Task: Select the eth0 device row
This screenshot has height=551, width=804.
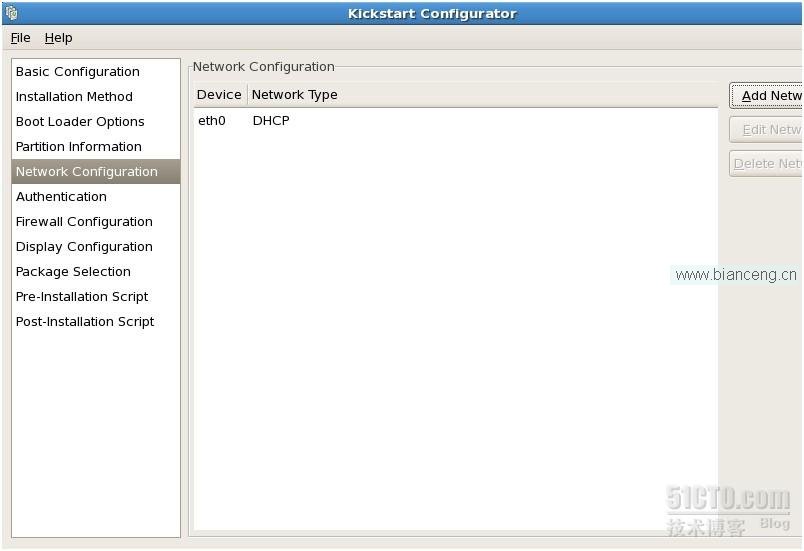Action: point(455,121)
